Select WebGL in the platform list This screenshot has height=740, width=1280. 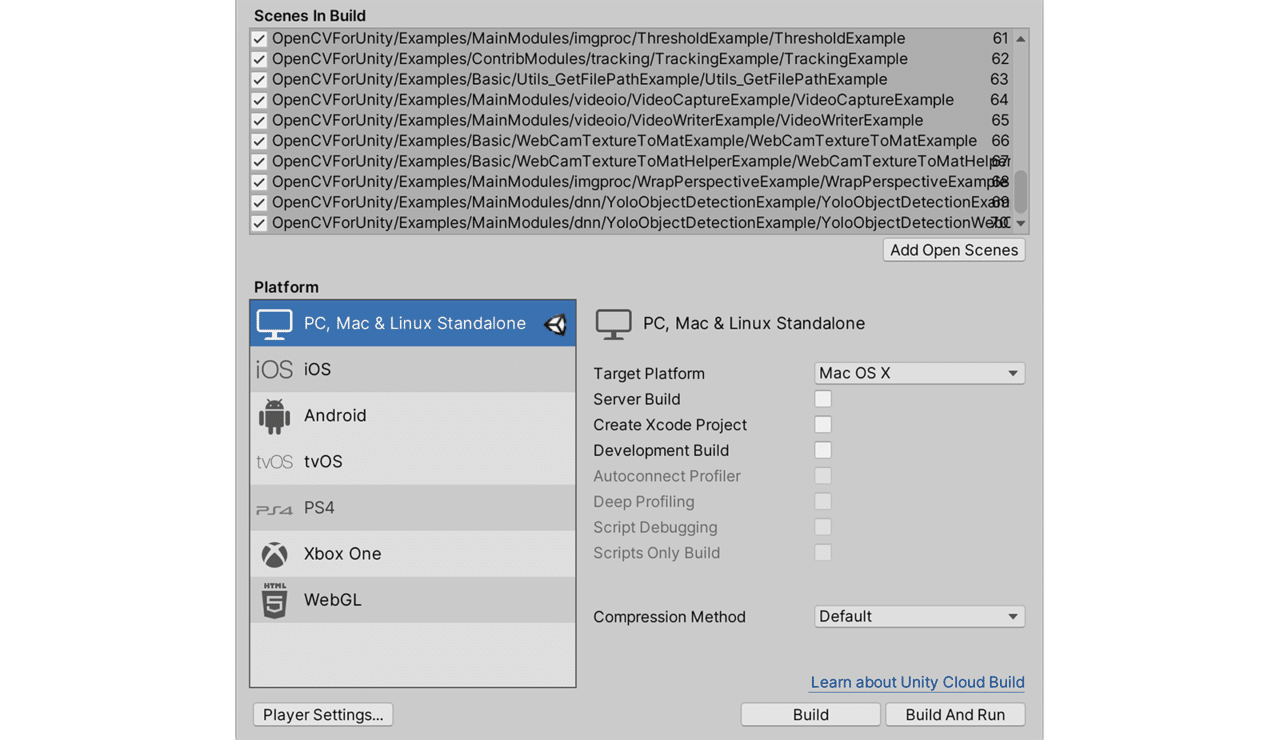413,600
